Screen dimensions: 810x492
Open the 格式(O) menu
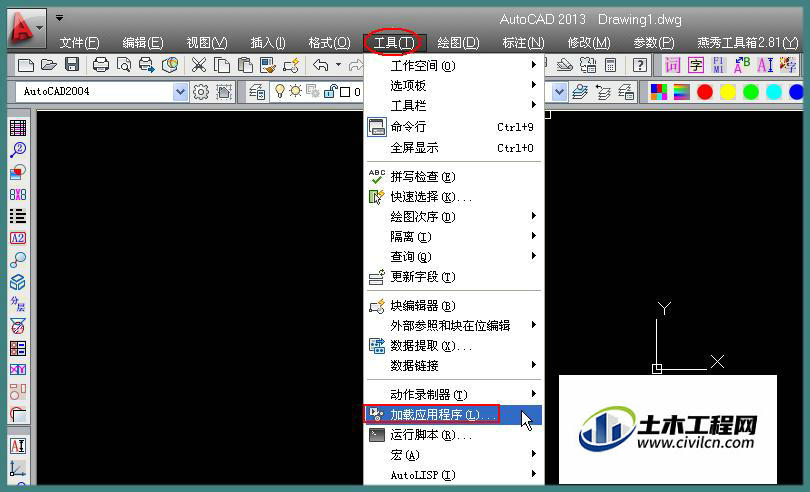329,42
